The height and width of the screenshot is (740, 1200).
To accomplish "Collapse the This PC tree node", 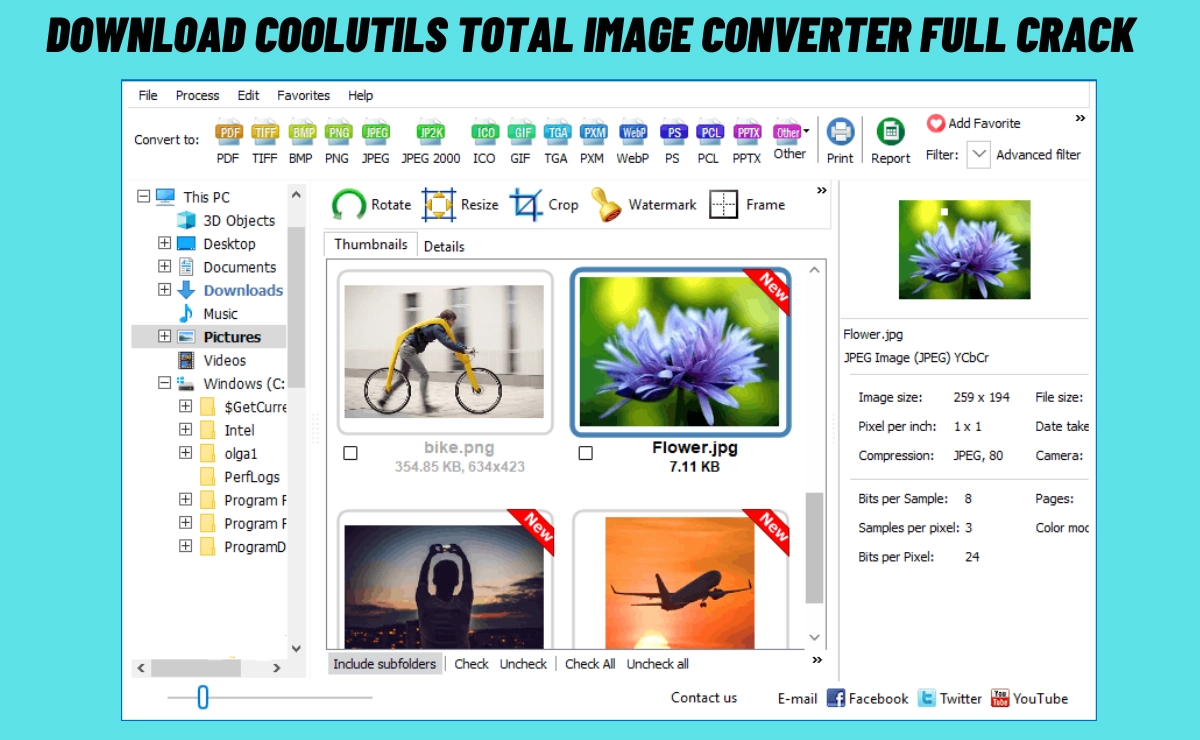I will point(143,197).
